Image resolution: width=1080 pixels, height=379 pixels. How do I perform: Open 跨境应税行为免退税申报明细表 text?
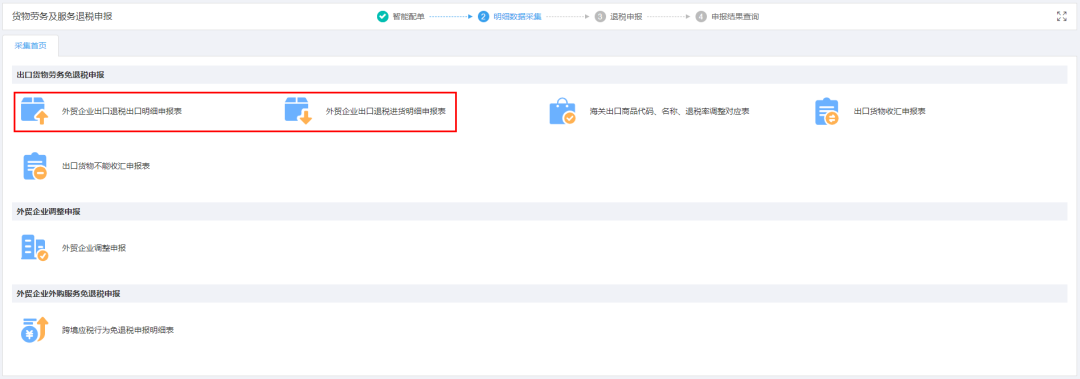118,330
